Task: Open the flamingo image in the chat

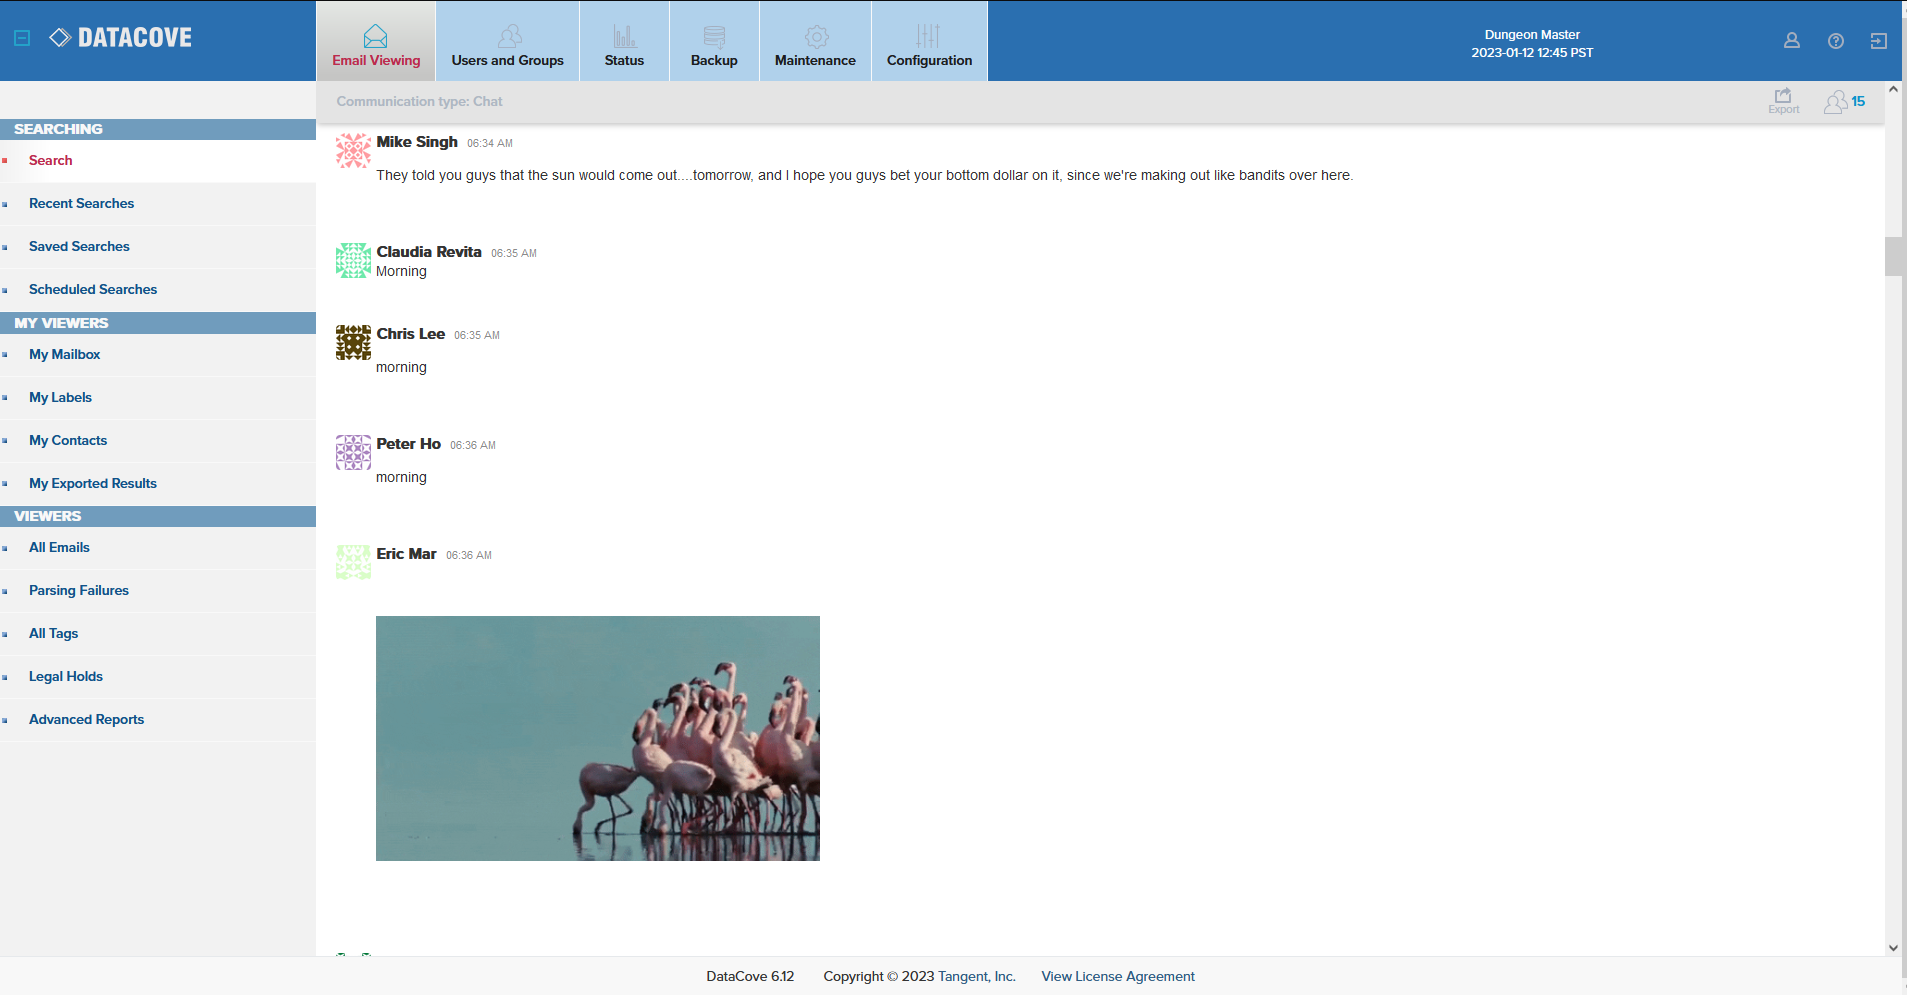Action: pos(597,738)
